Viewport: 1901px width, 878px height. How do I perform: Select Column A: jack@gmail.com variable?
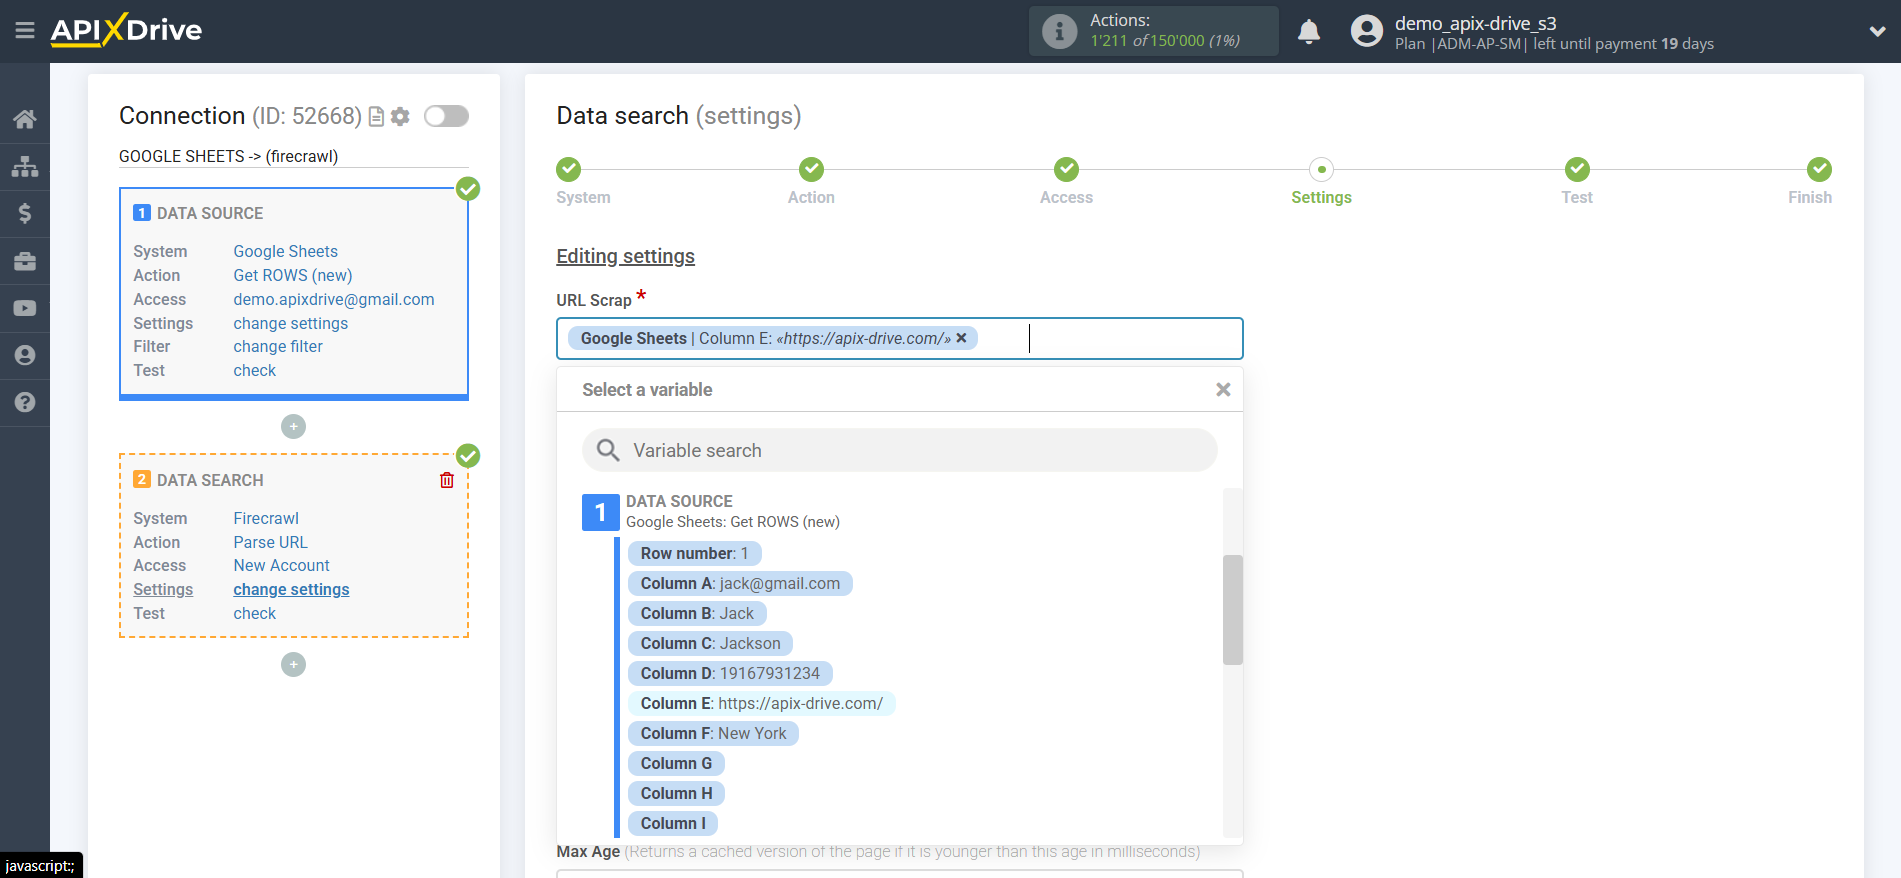tap(740, 584)
